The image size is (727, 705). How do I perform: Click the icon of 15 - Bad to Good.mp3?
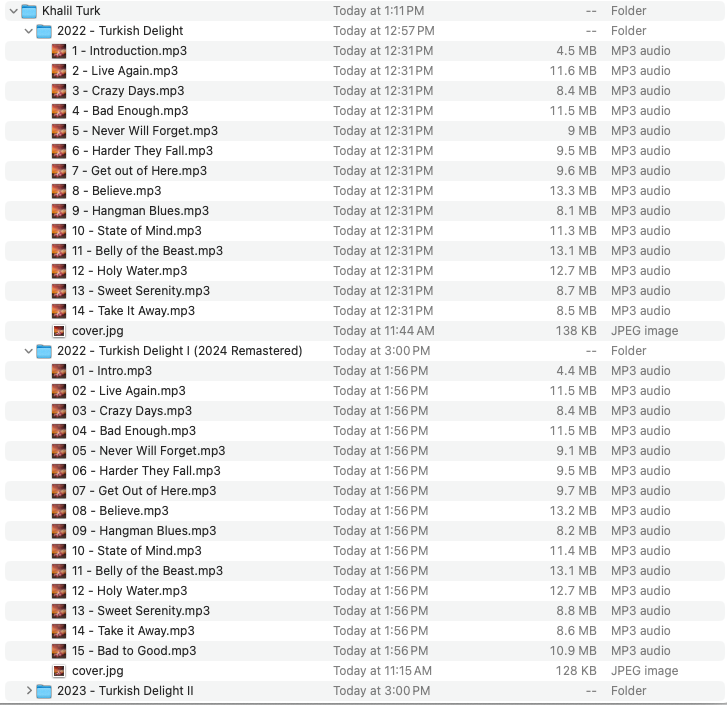click(59, 651)
